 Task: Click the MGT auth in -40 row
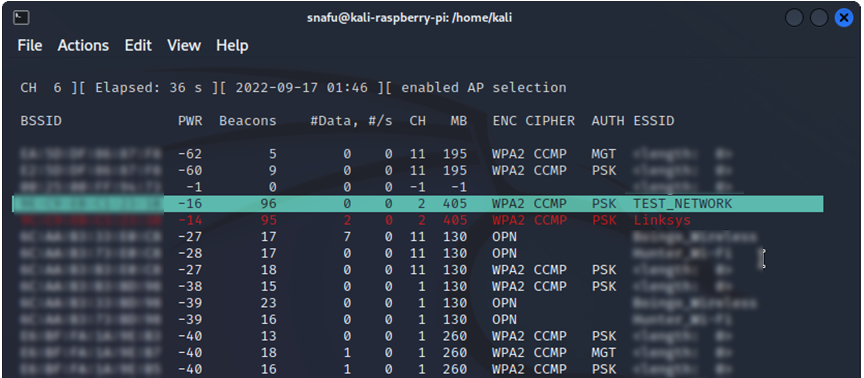pyautogui.click(x=604, y=353)
